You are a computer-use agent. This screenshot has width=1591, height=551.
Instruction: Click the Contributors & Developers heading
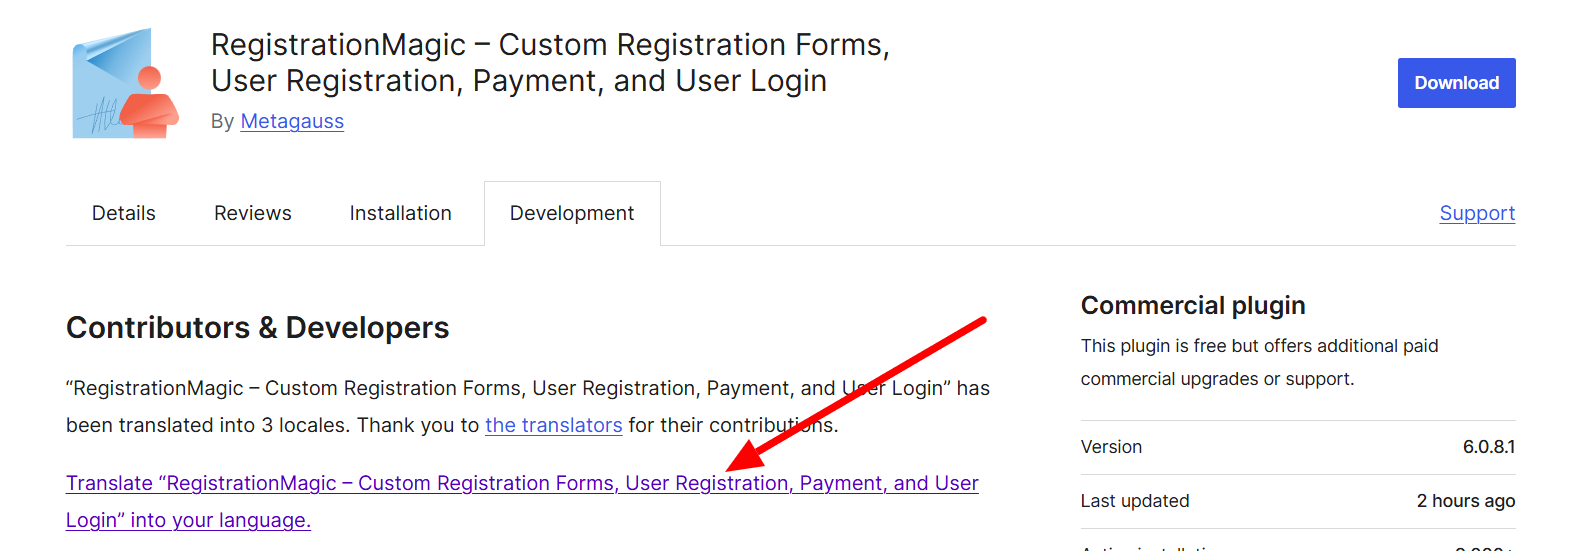pyautogui.click(x=257, y=328)
